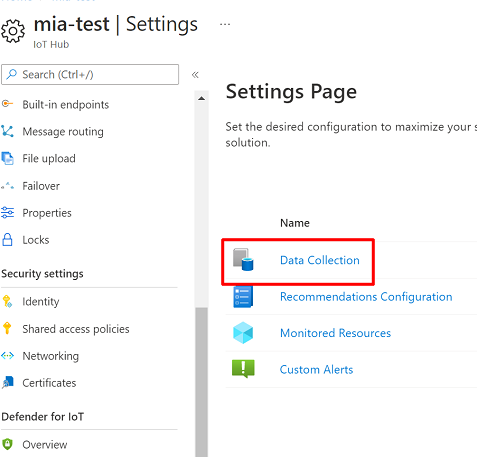
Task: Click the Name column header
Action: click(295, 223)
